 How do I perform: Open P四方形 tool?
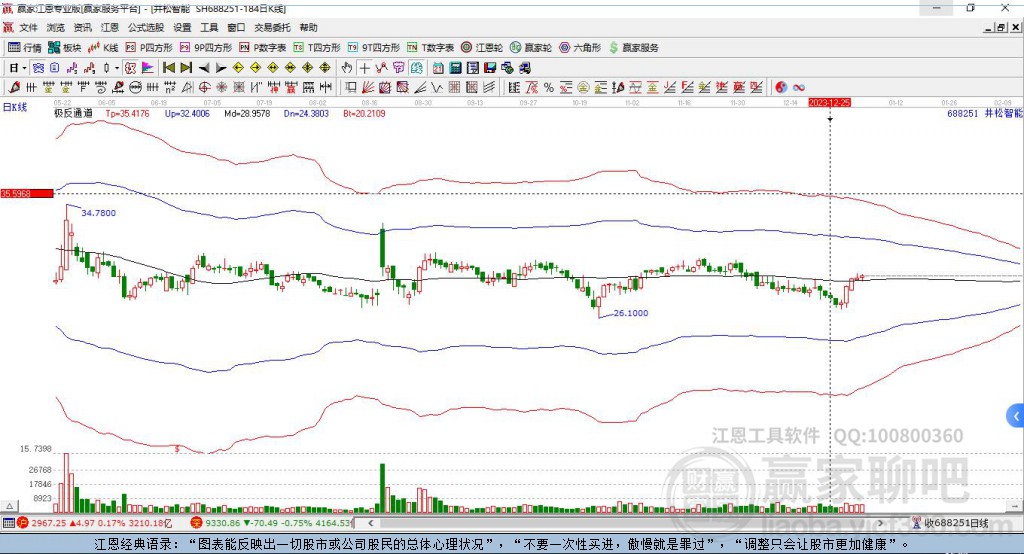click(x=149, y=48)
